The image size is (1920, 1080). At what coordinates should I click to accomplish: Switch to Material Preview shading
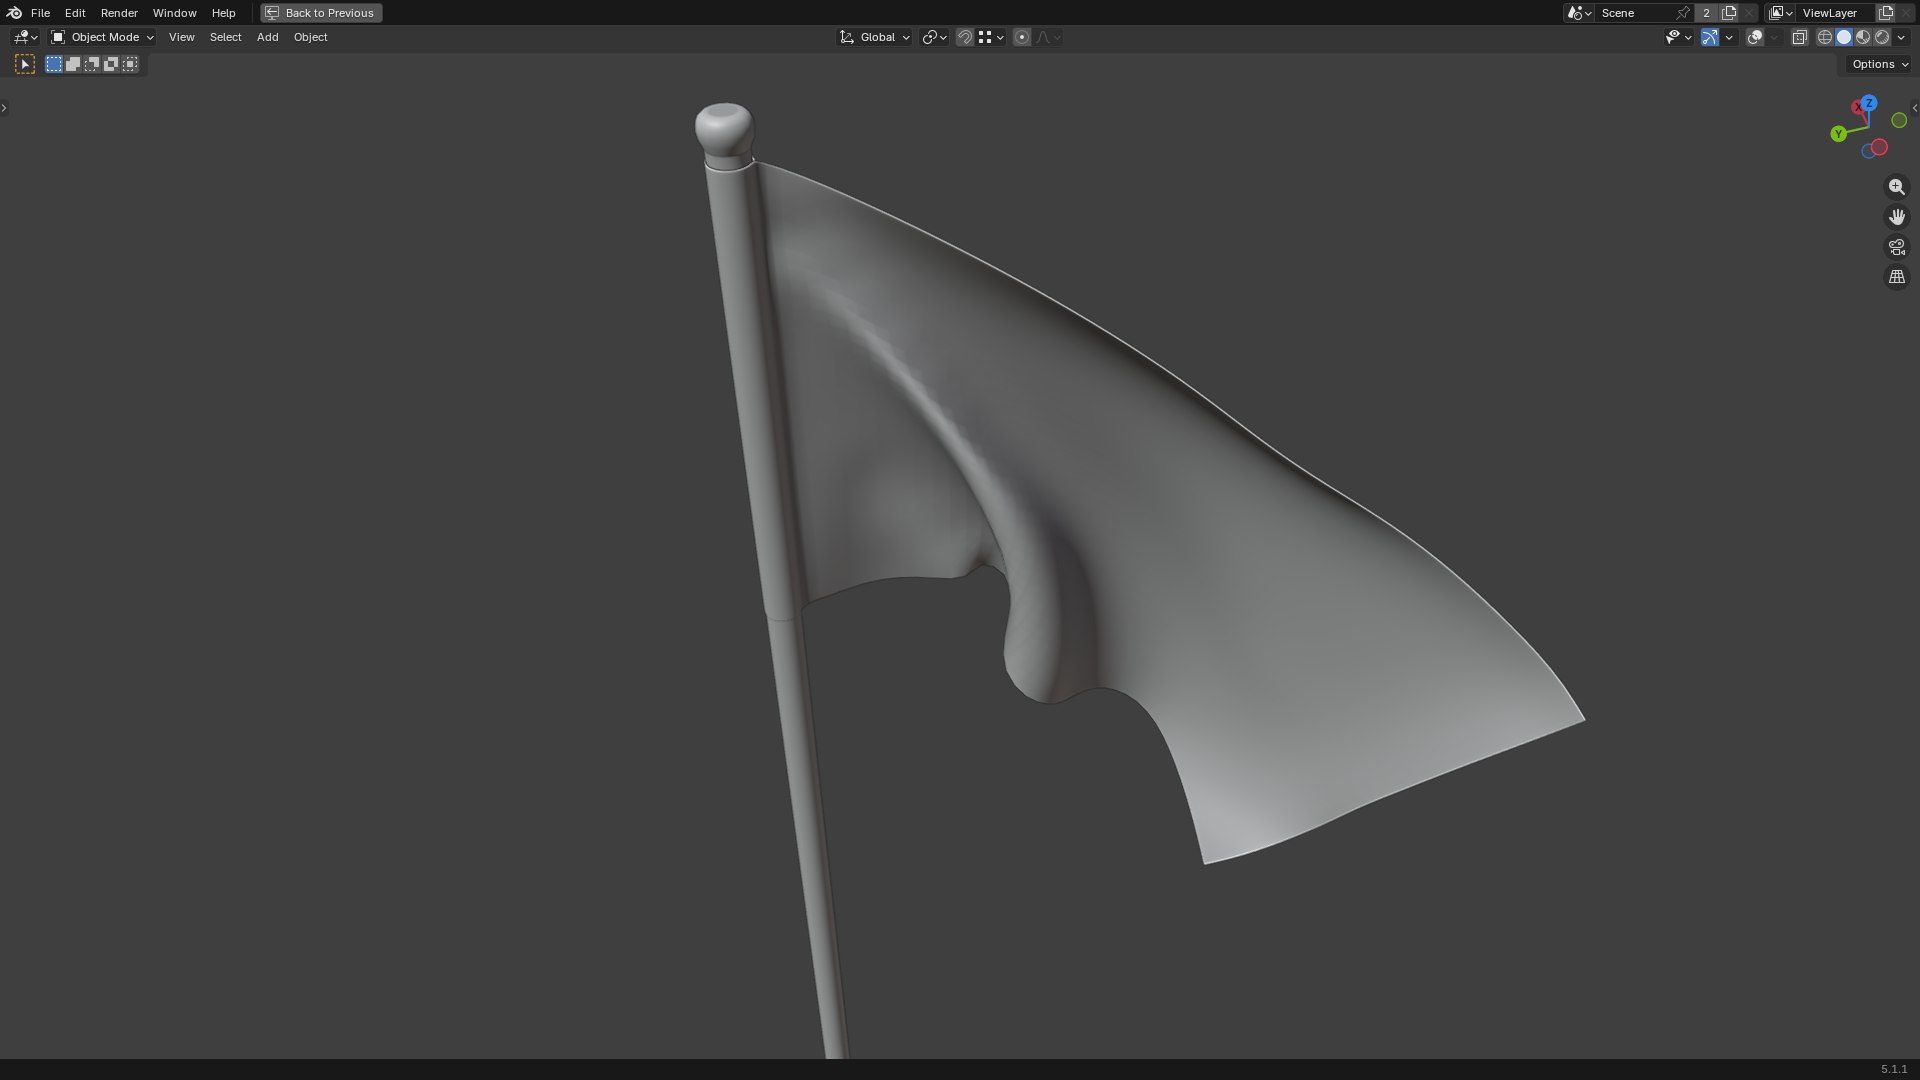(1863, 37)
